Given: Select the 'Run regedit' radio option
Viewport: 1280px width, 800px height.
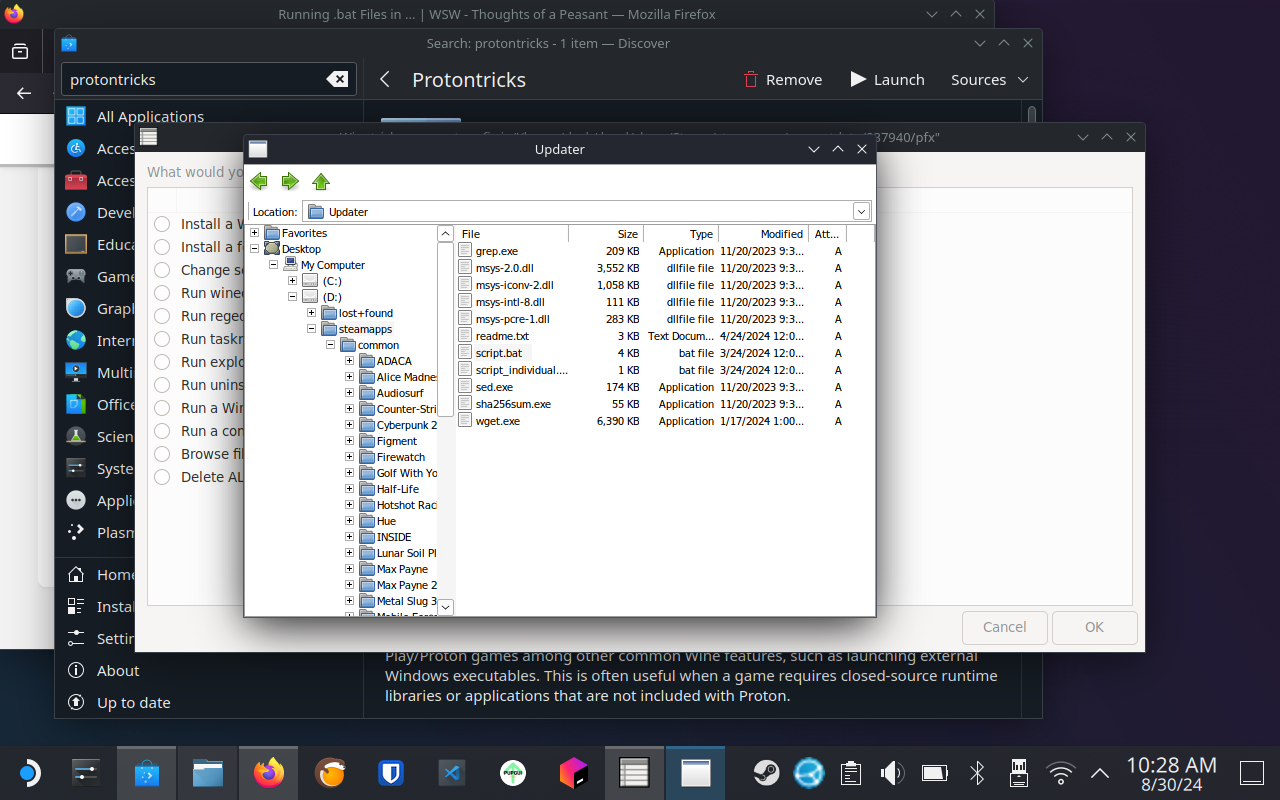Looking at the screenshot, I should tap(162, 316).
